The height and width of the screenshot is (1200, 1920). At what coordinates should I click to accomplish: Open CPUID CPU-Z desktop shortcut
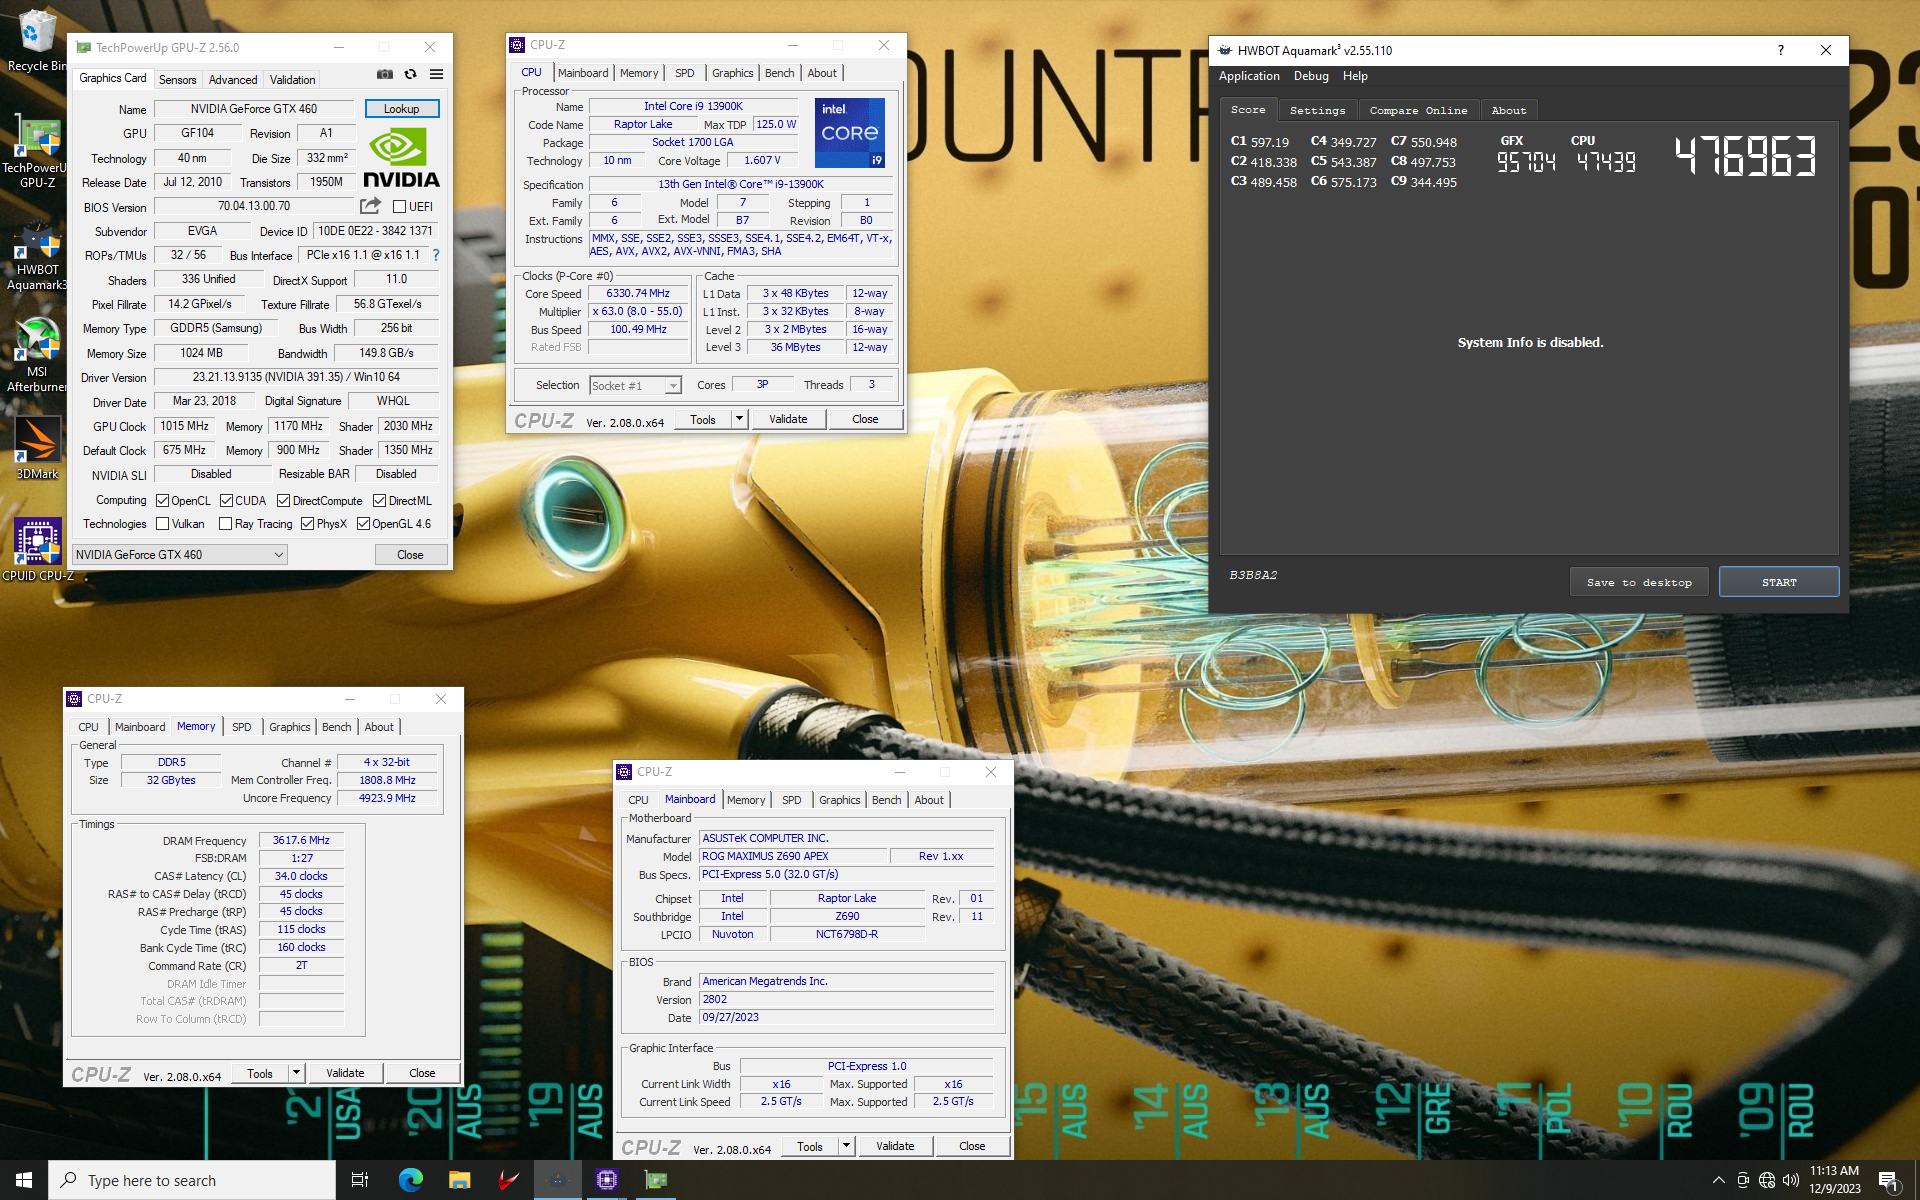pos(37,549)
